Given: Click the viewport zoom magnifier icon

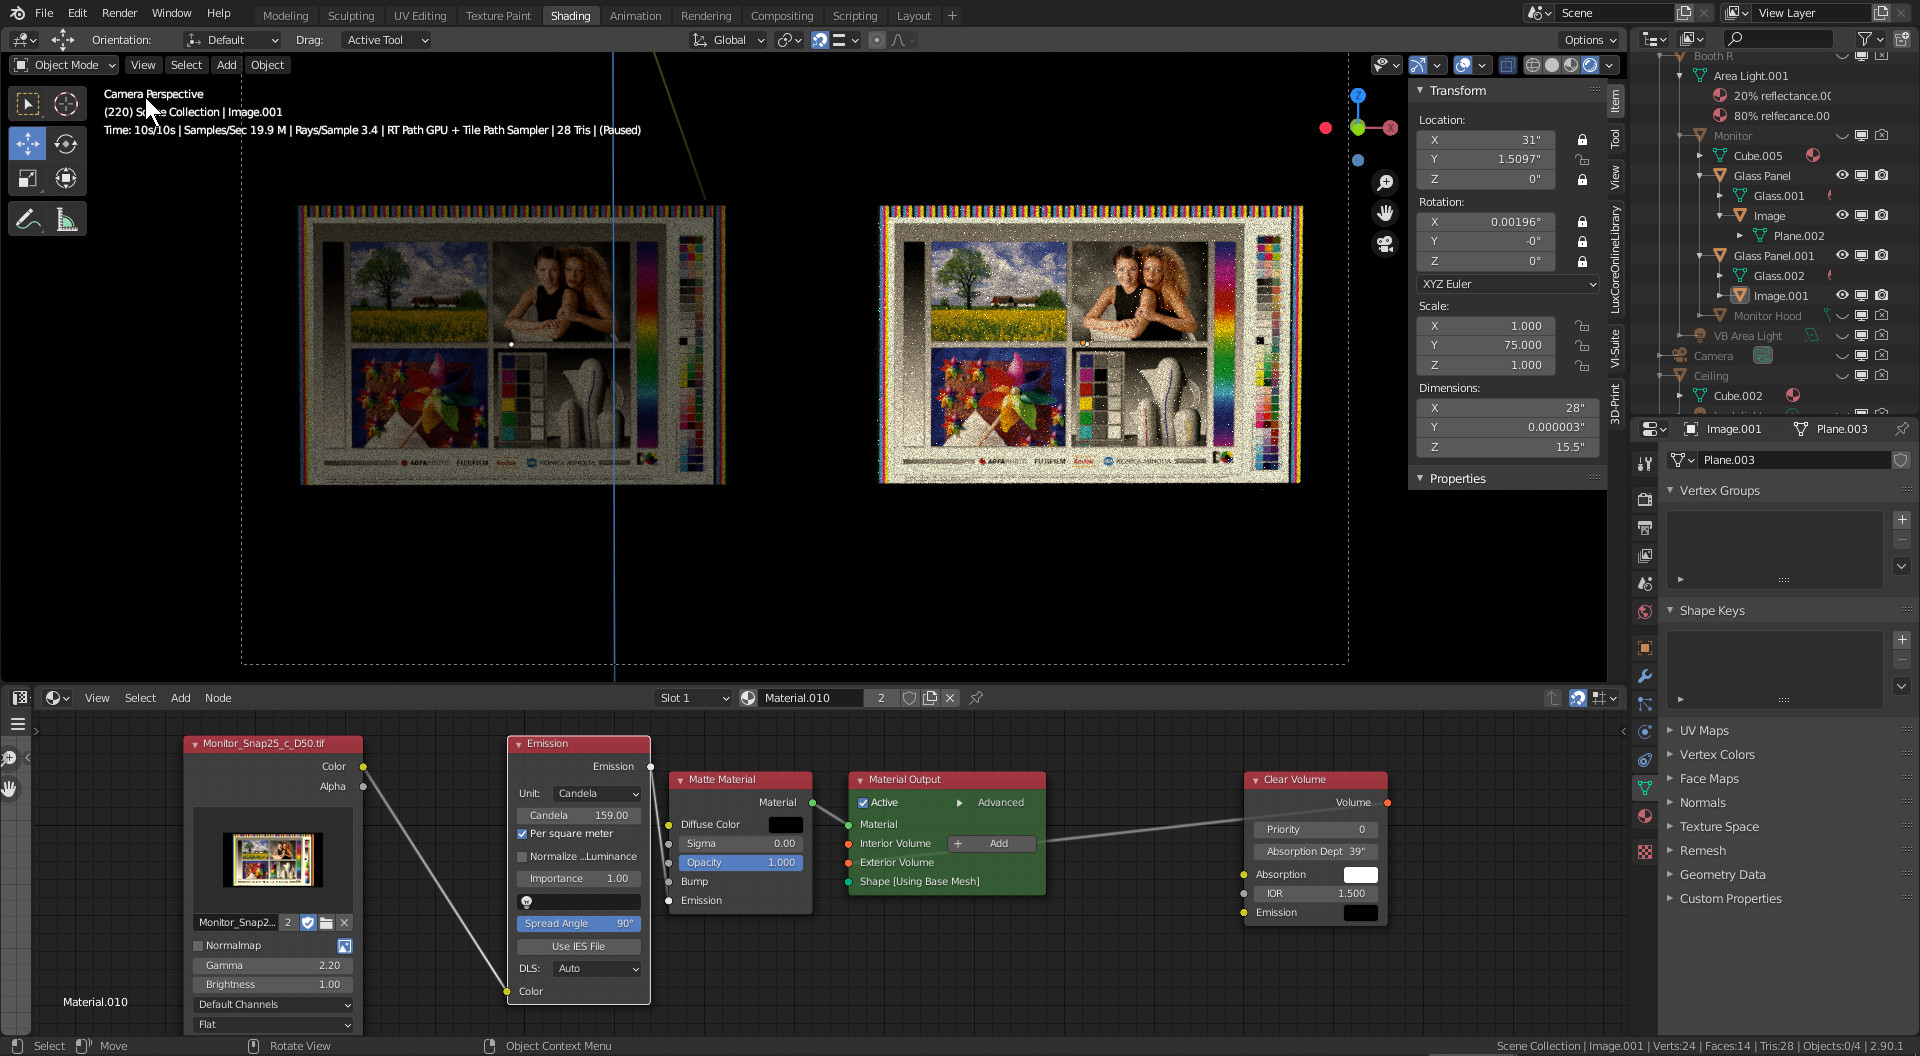Looking at the screenshot, I should coord(1385,182).
